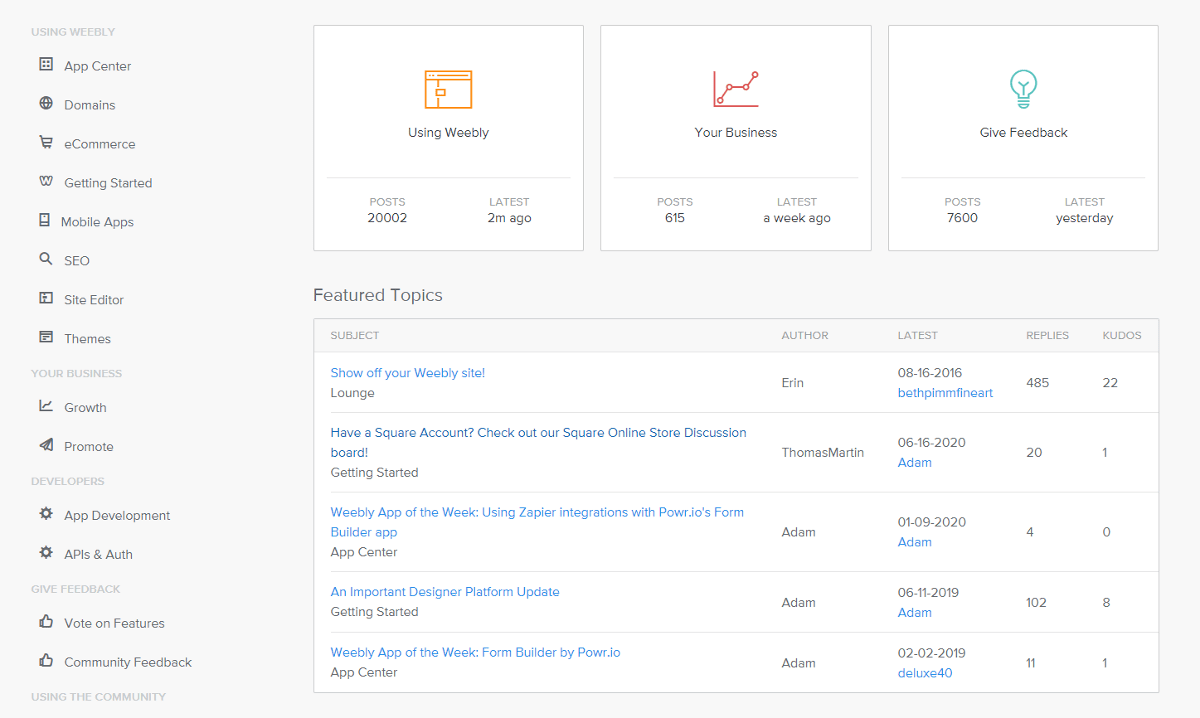Open the Your Business card title
1200x718 pixels.
[x=736, y=132]
